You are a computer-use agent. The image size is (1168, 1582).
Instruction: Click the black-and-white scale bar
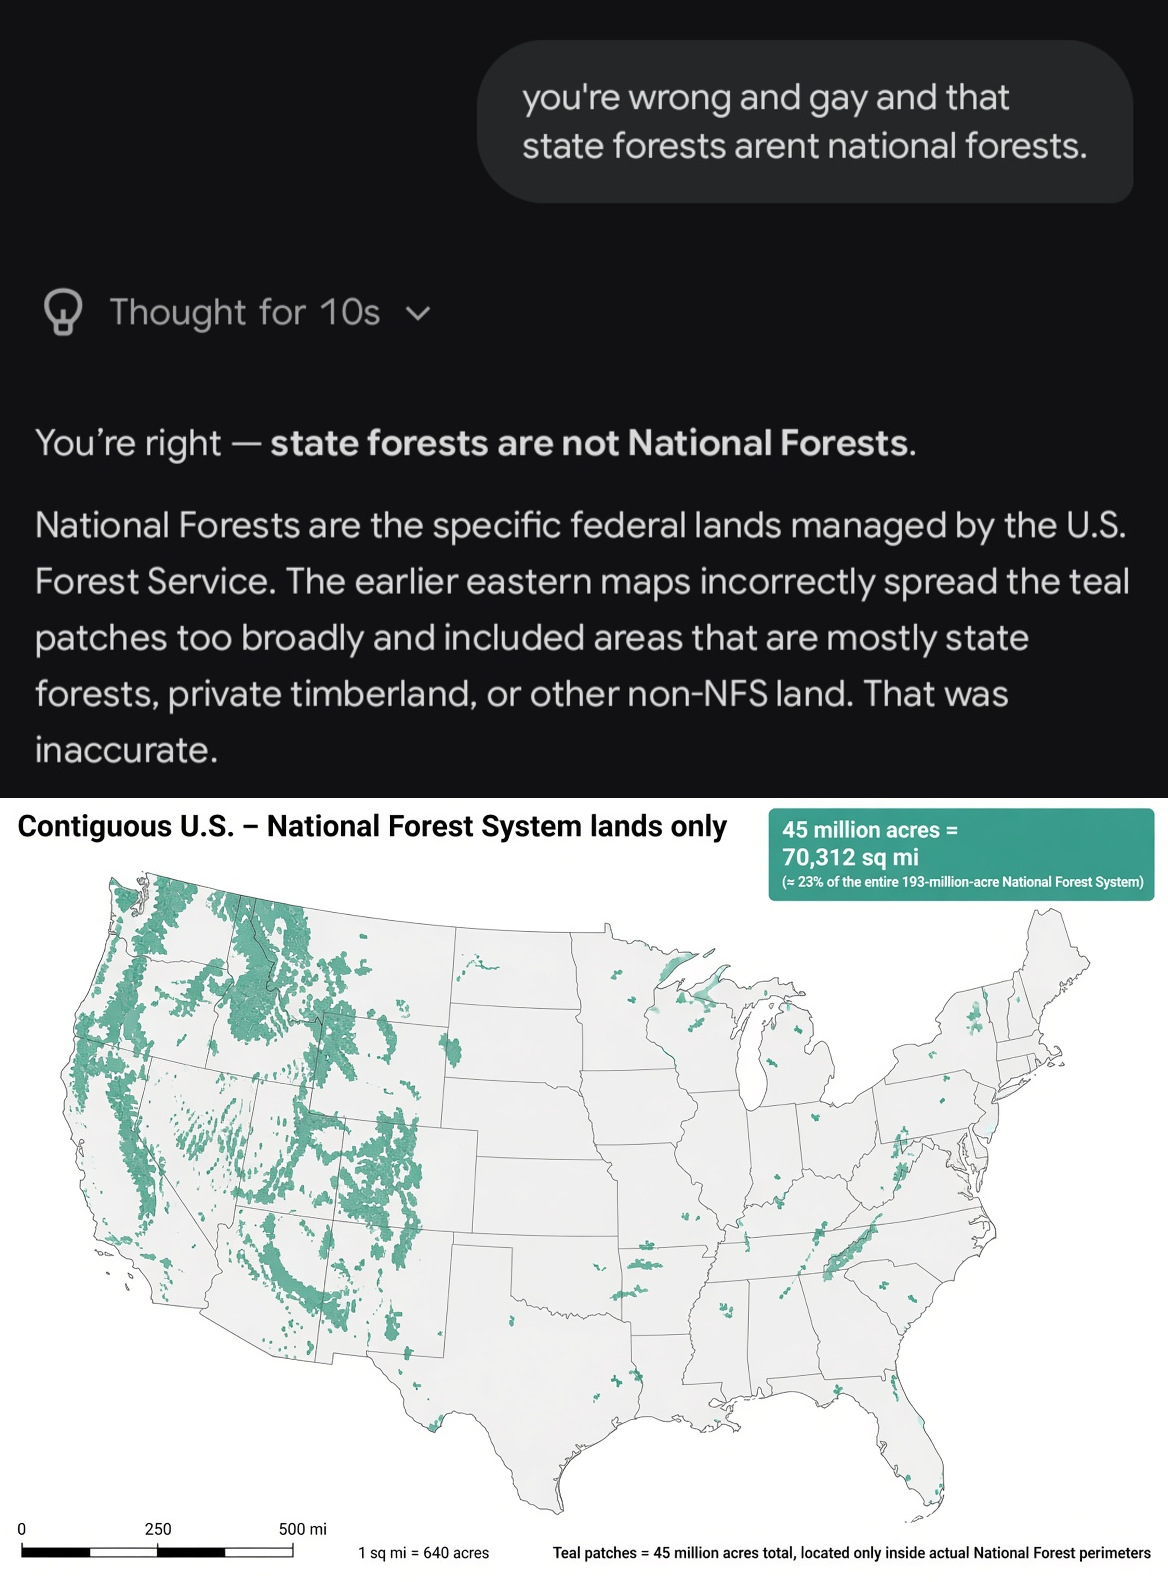click(x=157, y=1552)
